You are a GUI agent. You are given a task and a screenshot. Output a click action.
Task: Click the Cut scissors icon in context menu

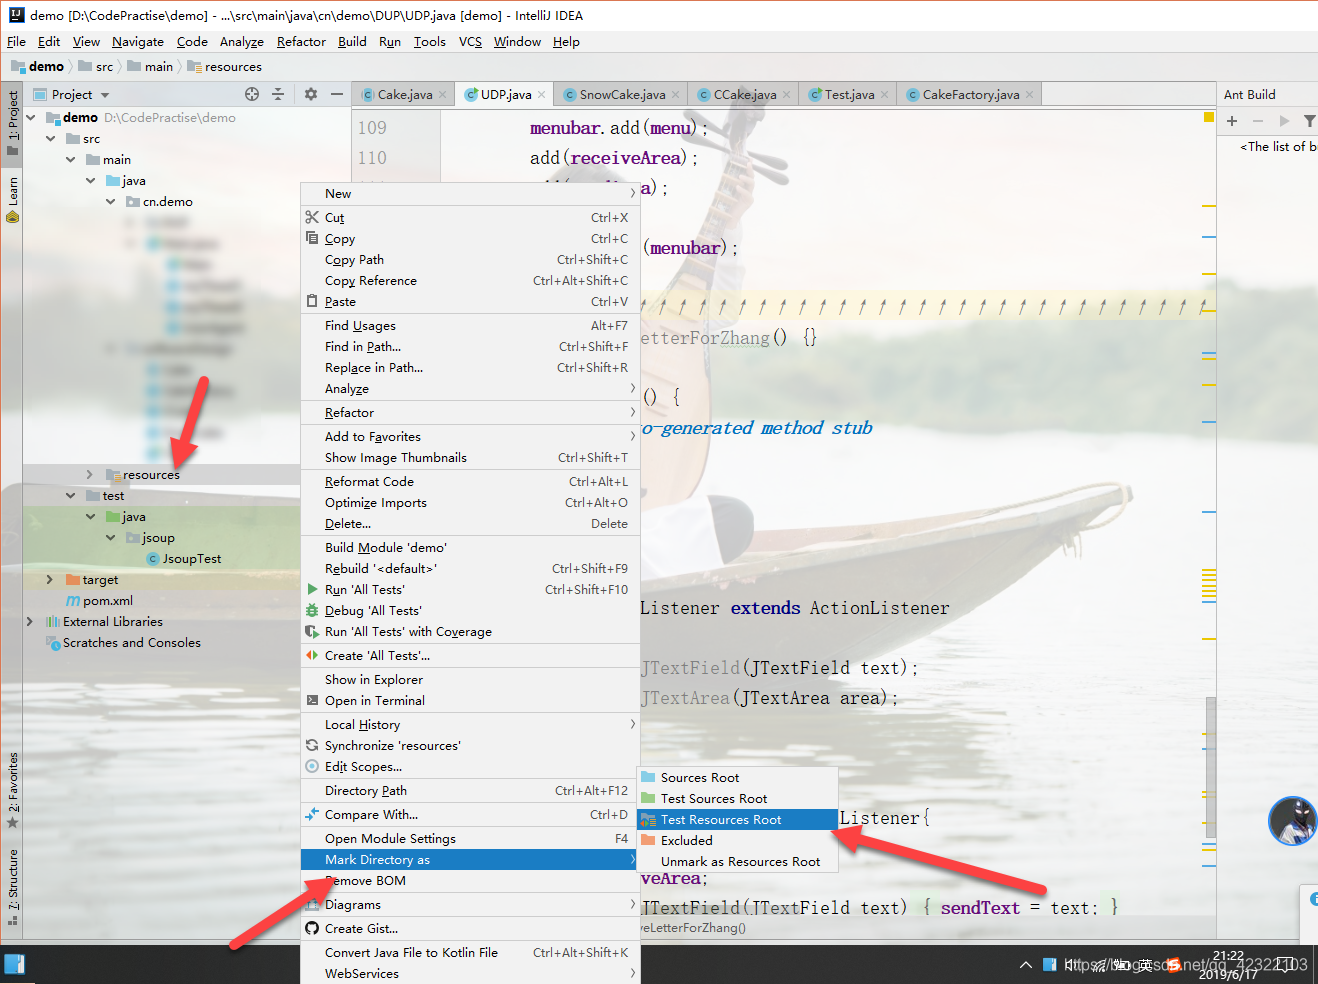(312, 217)
